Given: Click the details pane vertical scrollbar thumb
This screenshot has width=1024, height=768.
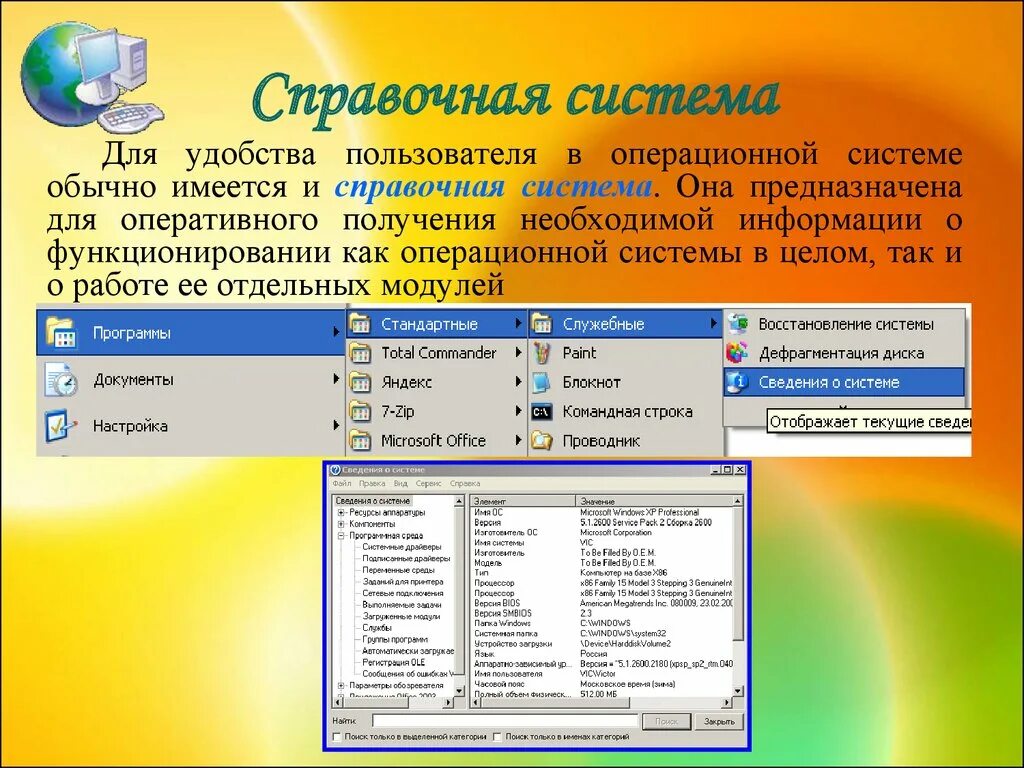Looking at the screenshot, I should pyautogui.click(x=738, y=573).
